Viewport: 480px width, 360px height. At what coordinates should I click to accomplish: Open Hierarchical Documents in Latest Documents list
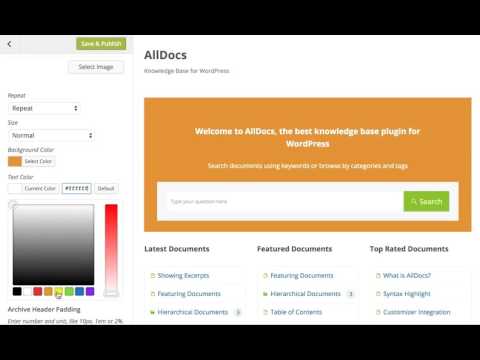193,312
